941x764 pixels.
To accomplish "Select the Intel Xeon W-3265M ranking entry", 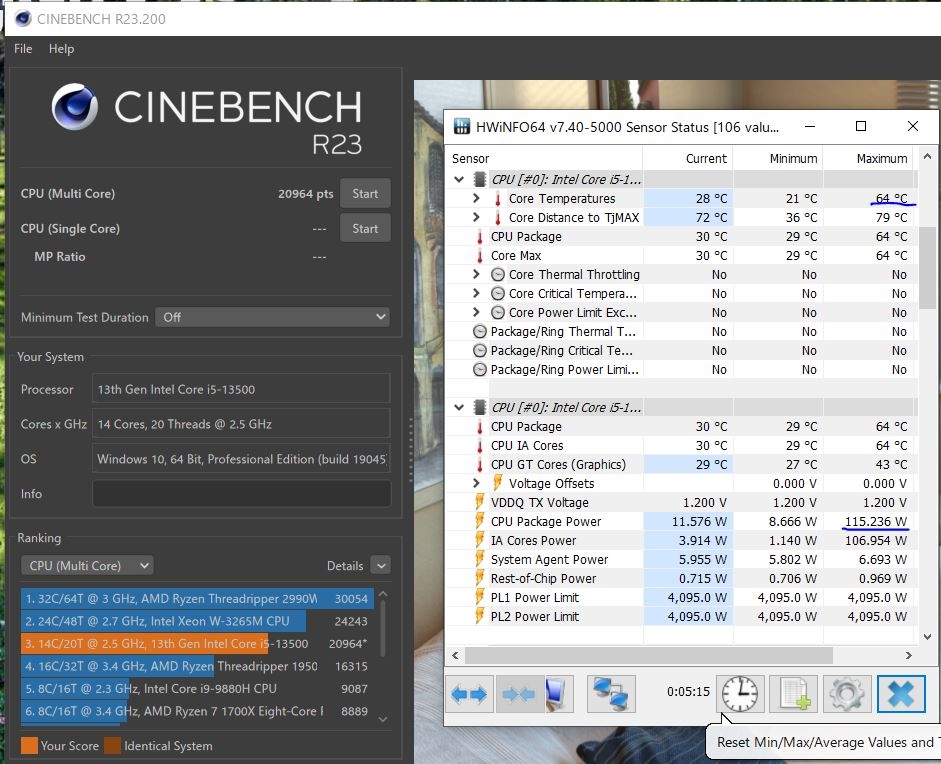I will (x=197, y=621).
